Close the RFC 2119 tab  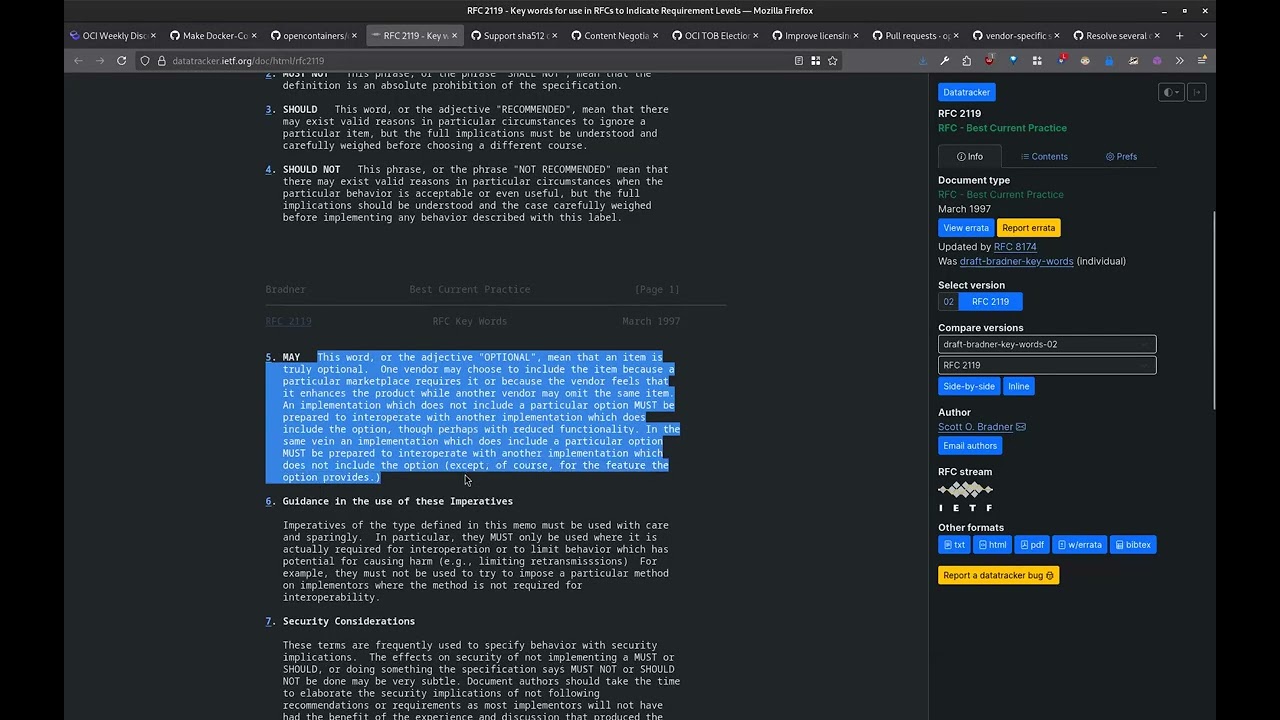pyautogui.click(x=454, y=36)
